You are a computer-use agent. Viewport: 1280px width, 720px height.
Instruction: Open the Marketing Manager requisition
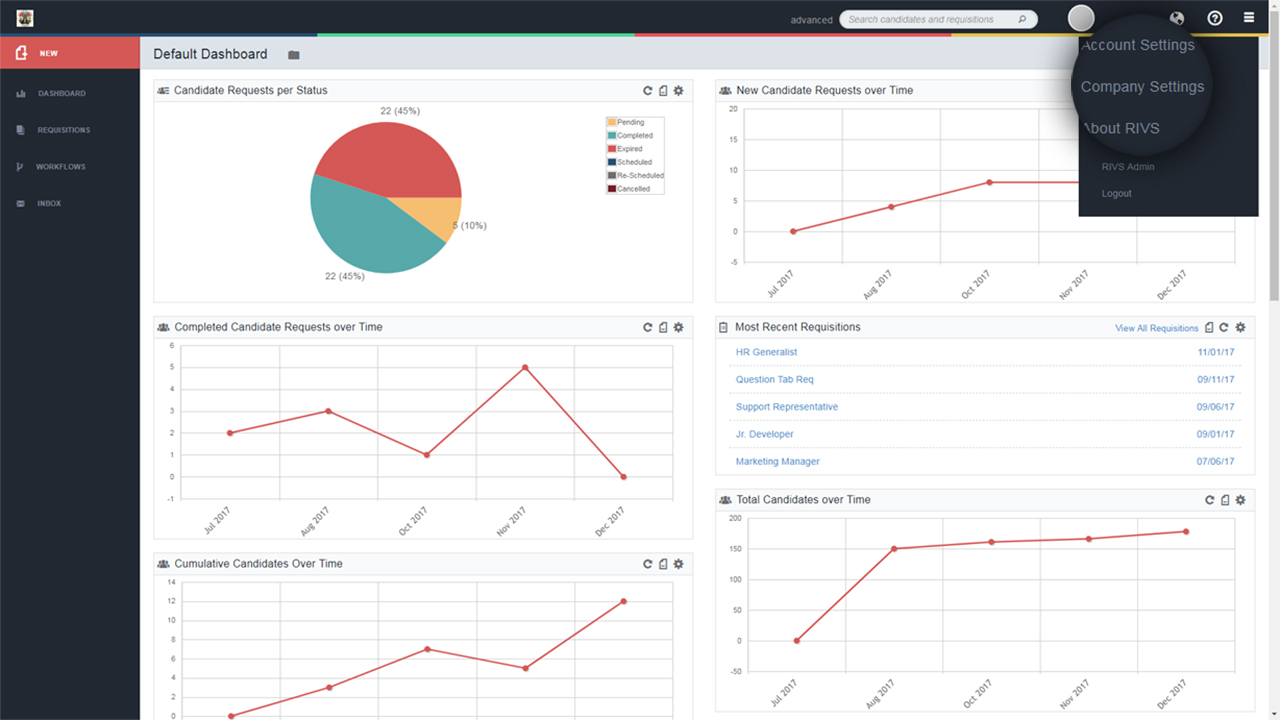(778, 461)
